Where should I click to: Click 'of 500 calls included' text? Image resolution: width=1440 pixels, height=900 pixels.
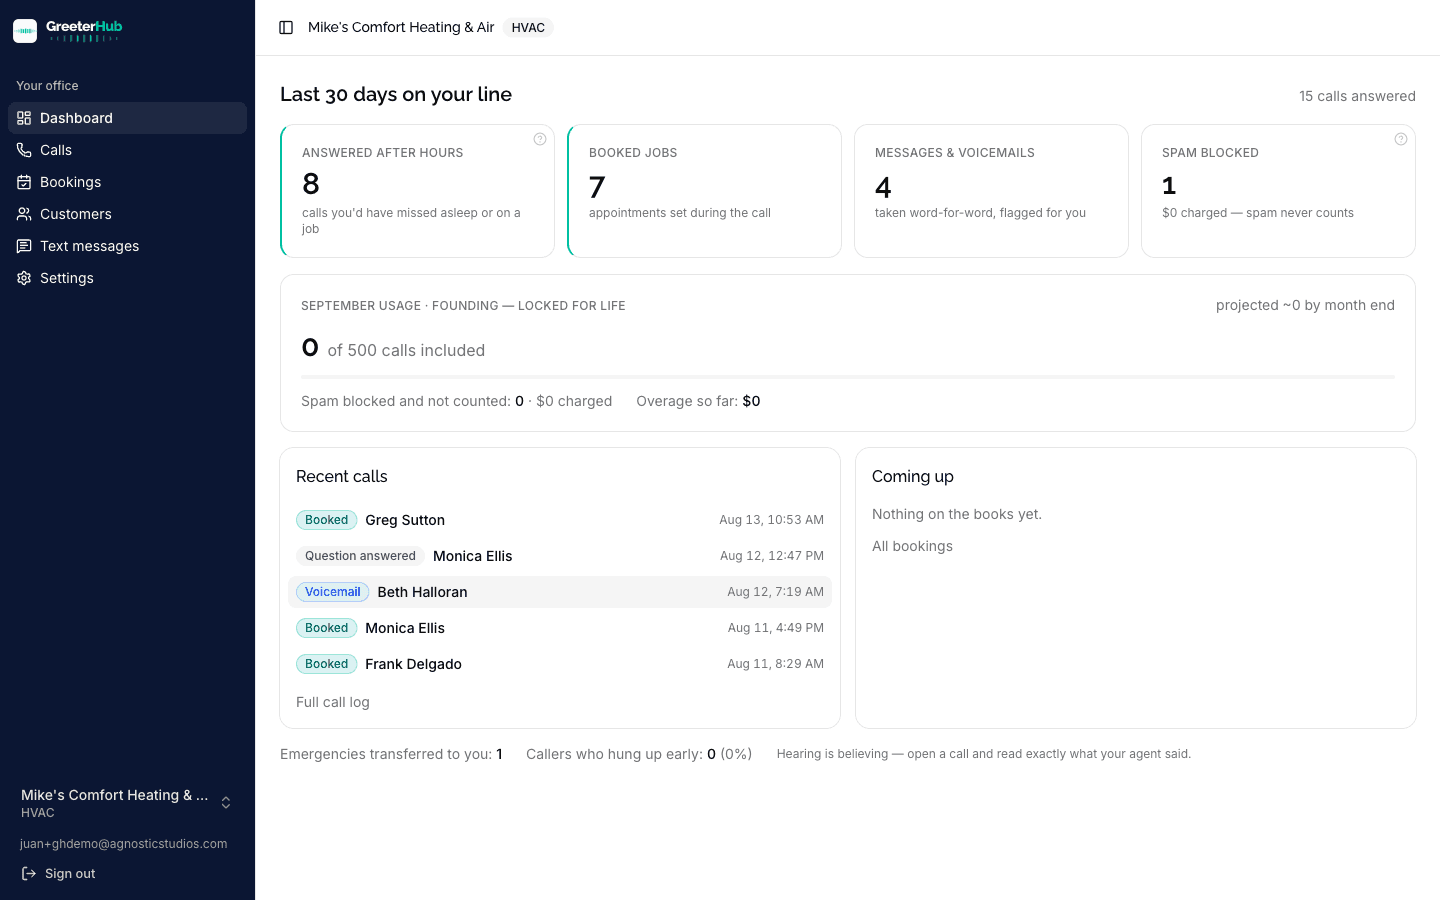[x=406, y=350]
